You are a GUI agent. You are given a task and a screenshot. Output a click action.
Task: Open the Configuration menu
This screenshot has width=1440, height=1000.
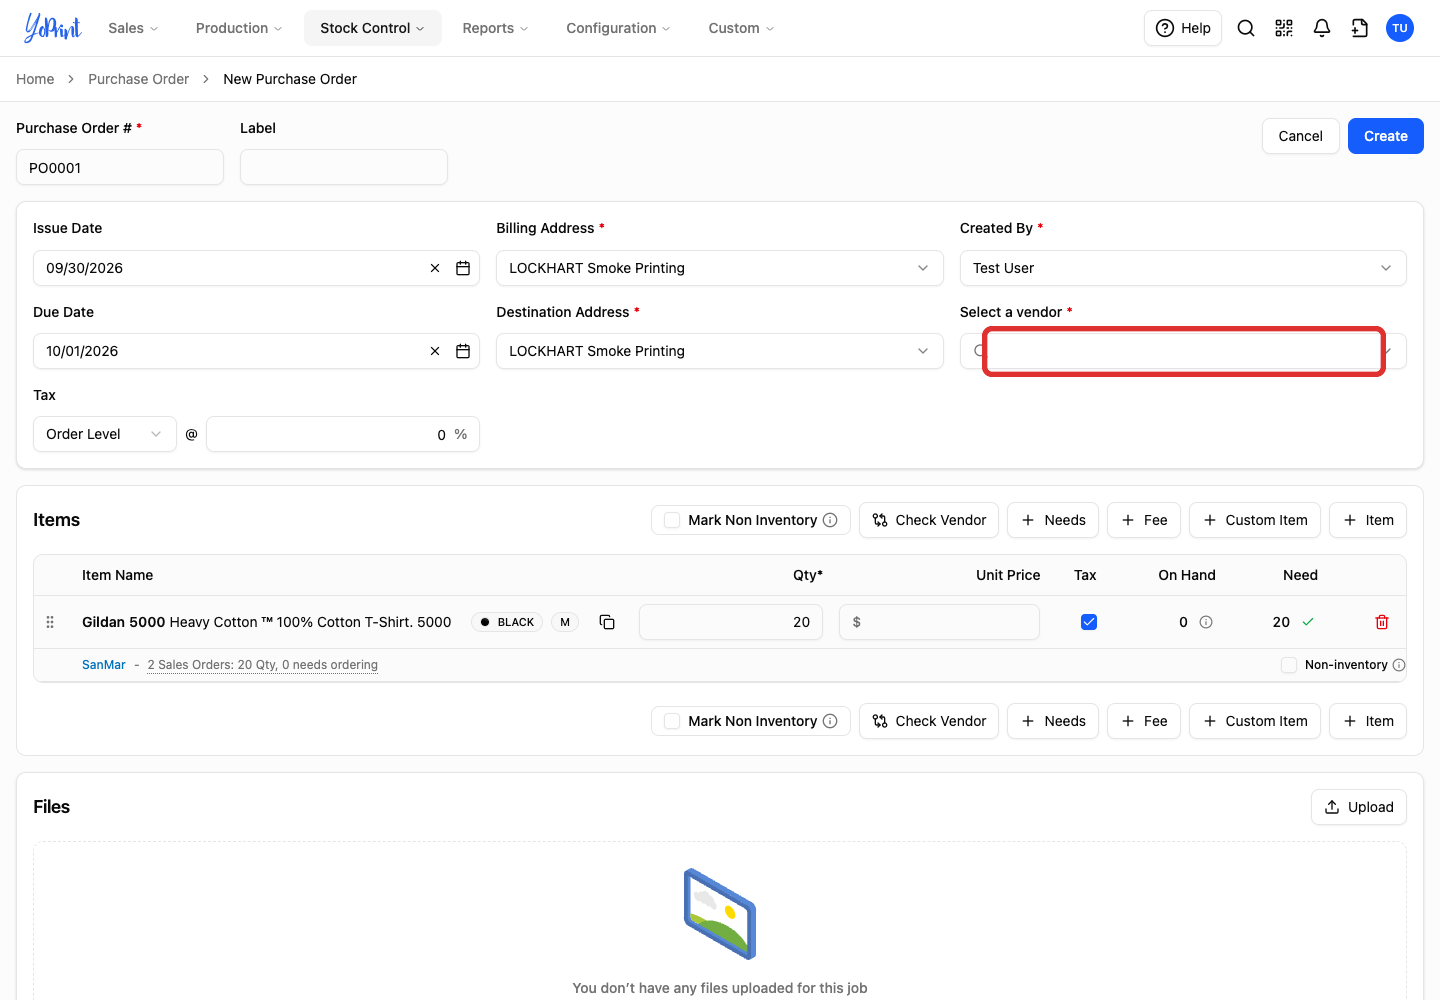pos(618,28)
